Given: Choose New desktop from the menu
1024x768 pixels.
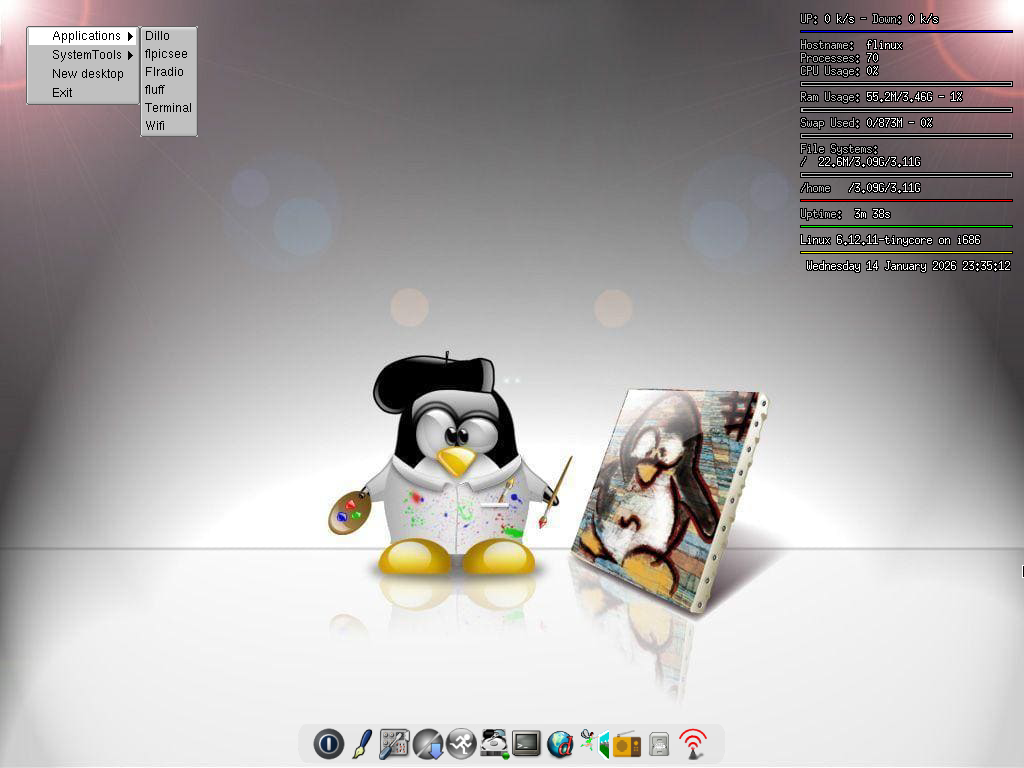Looking at the screenshot, I should tap(83, 74).
